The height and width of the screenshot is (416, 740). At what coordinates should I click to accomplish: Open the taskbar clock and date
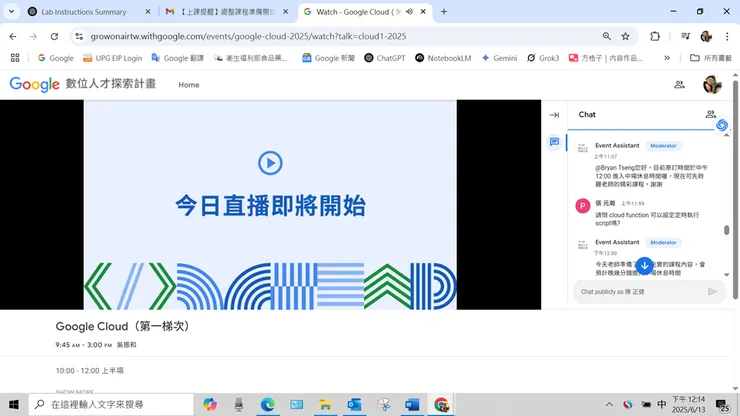[688, 405]
